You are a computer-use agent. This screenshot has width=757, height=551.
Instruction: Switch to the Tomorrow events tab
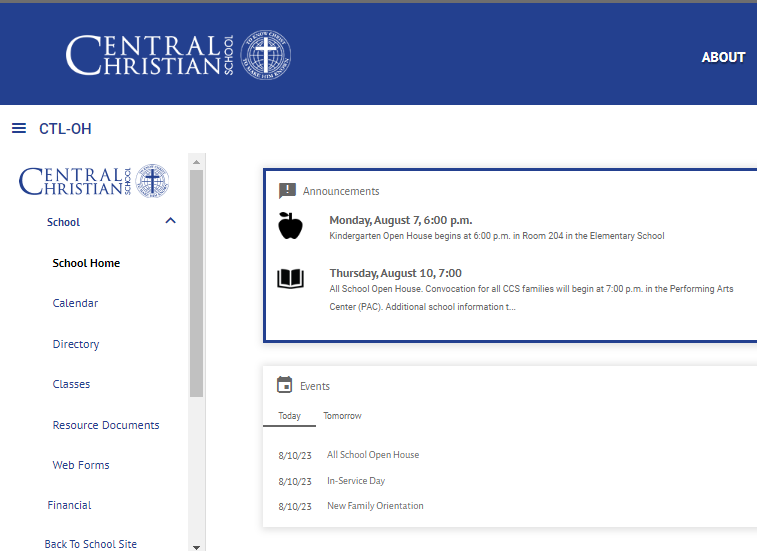(x=342, y=416)
